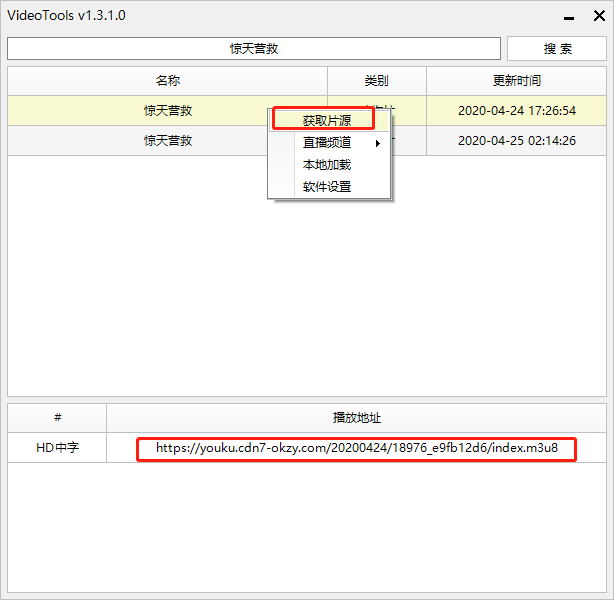Click timestamp 2020-04-25 02:14:26
Viewport: 614px width, 600px height.
tap(517, 141)
